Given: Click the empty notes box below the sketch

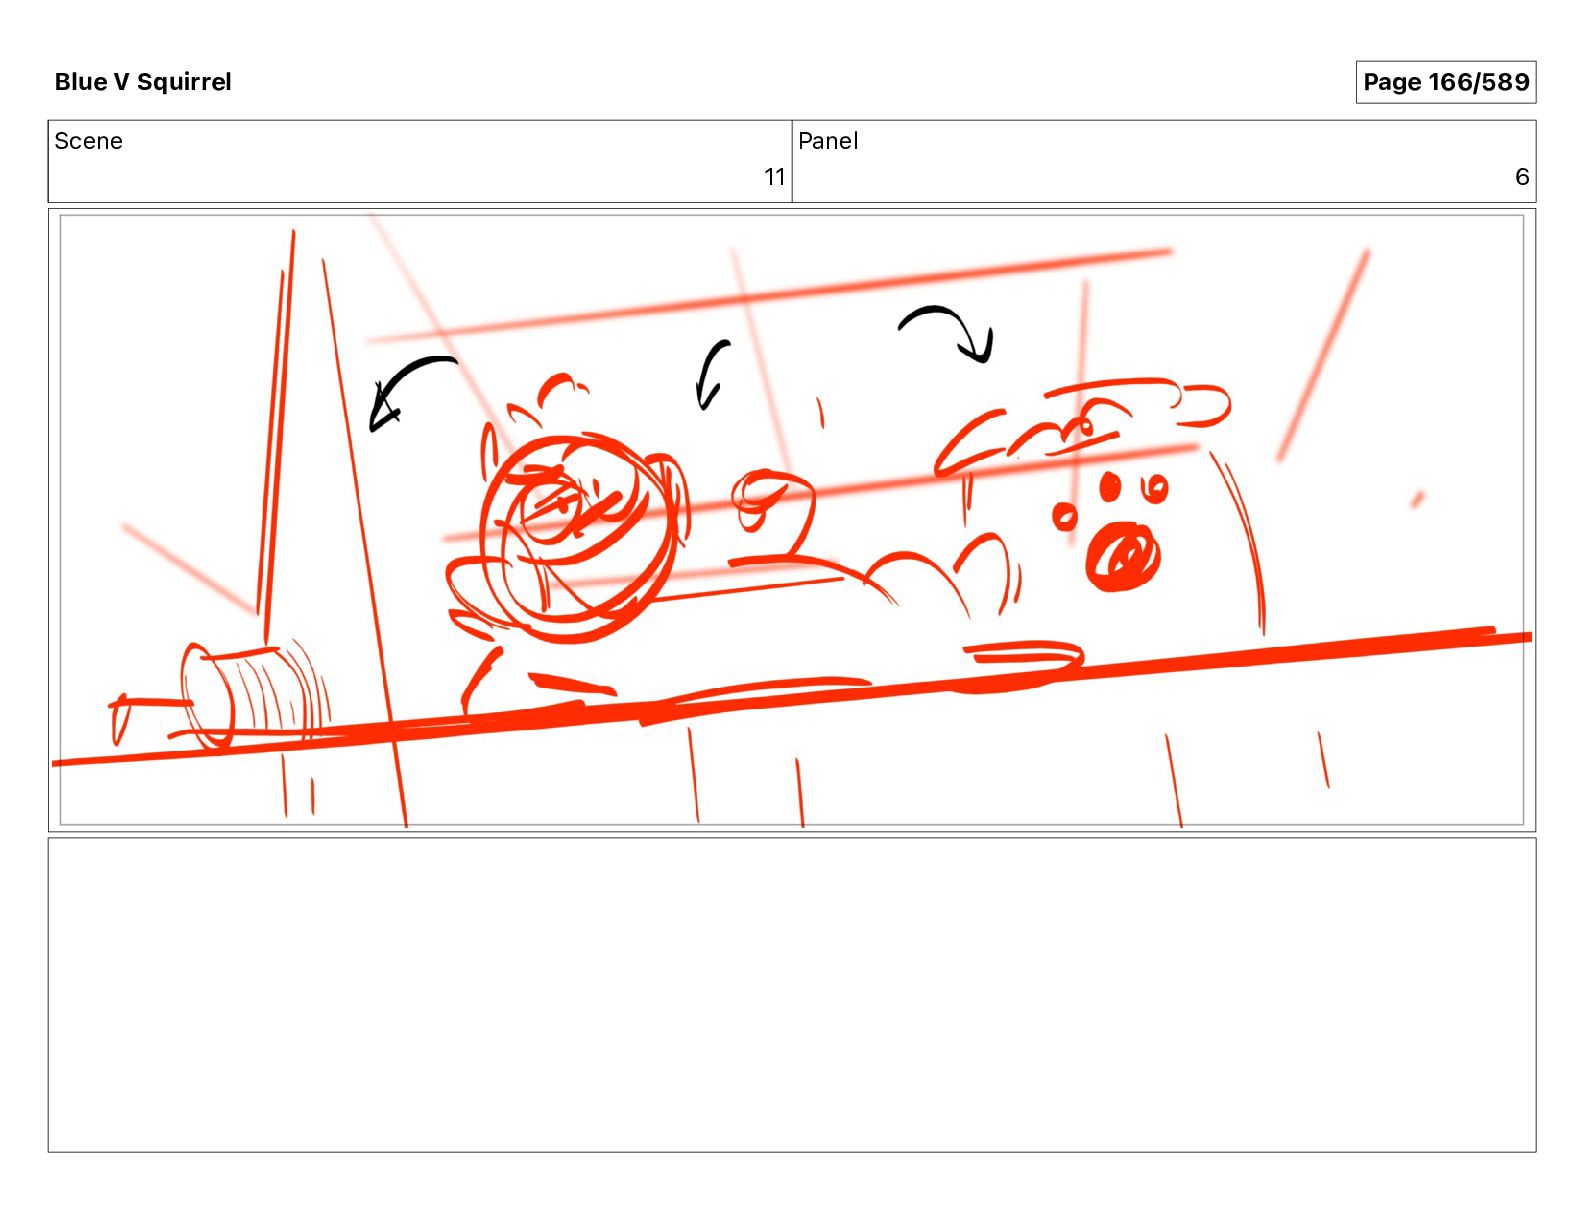Looking at the screenshot, I should pos(792,995).
